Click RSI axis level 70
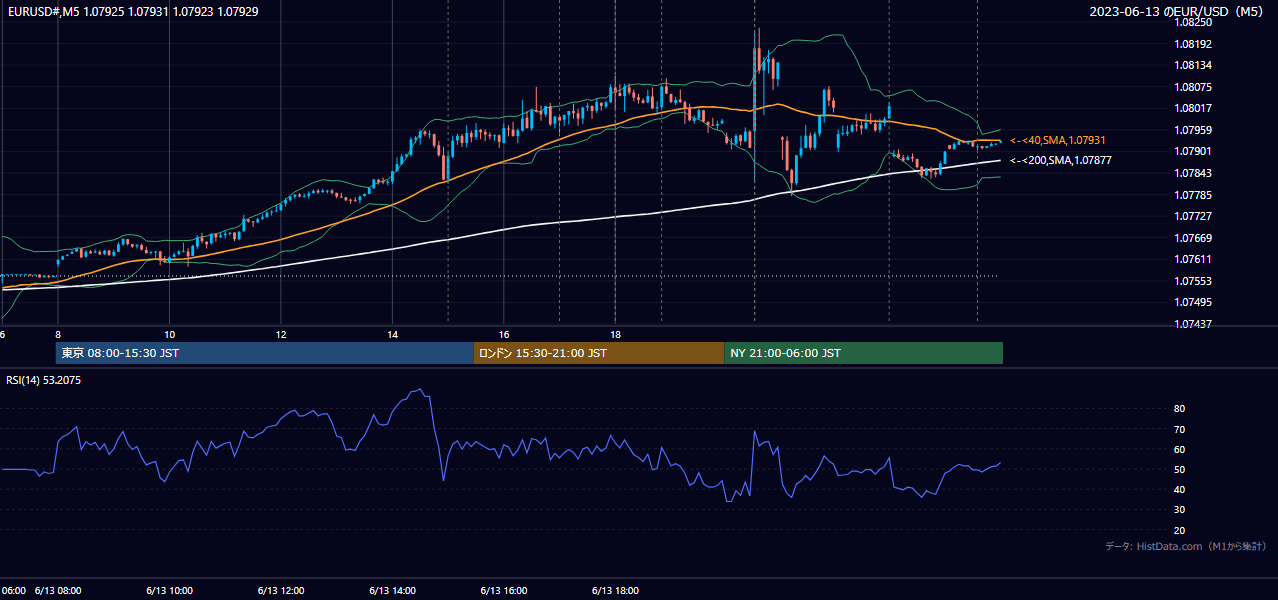Viewport: 1278px width, 600px height. pyautogui.click(x=1180, y=429)
